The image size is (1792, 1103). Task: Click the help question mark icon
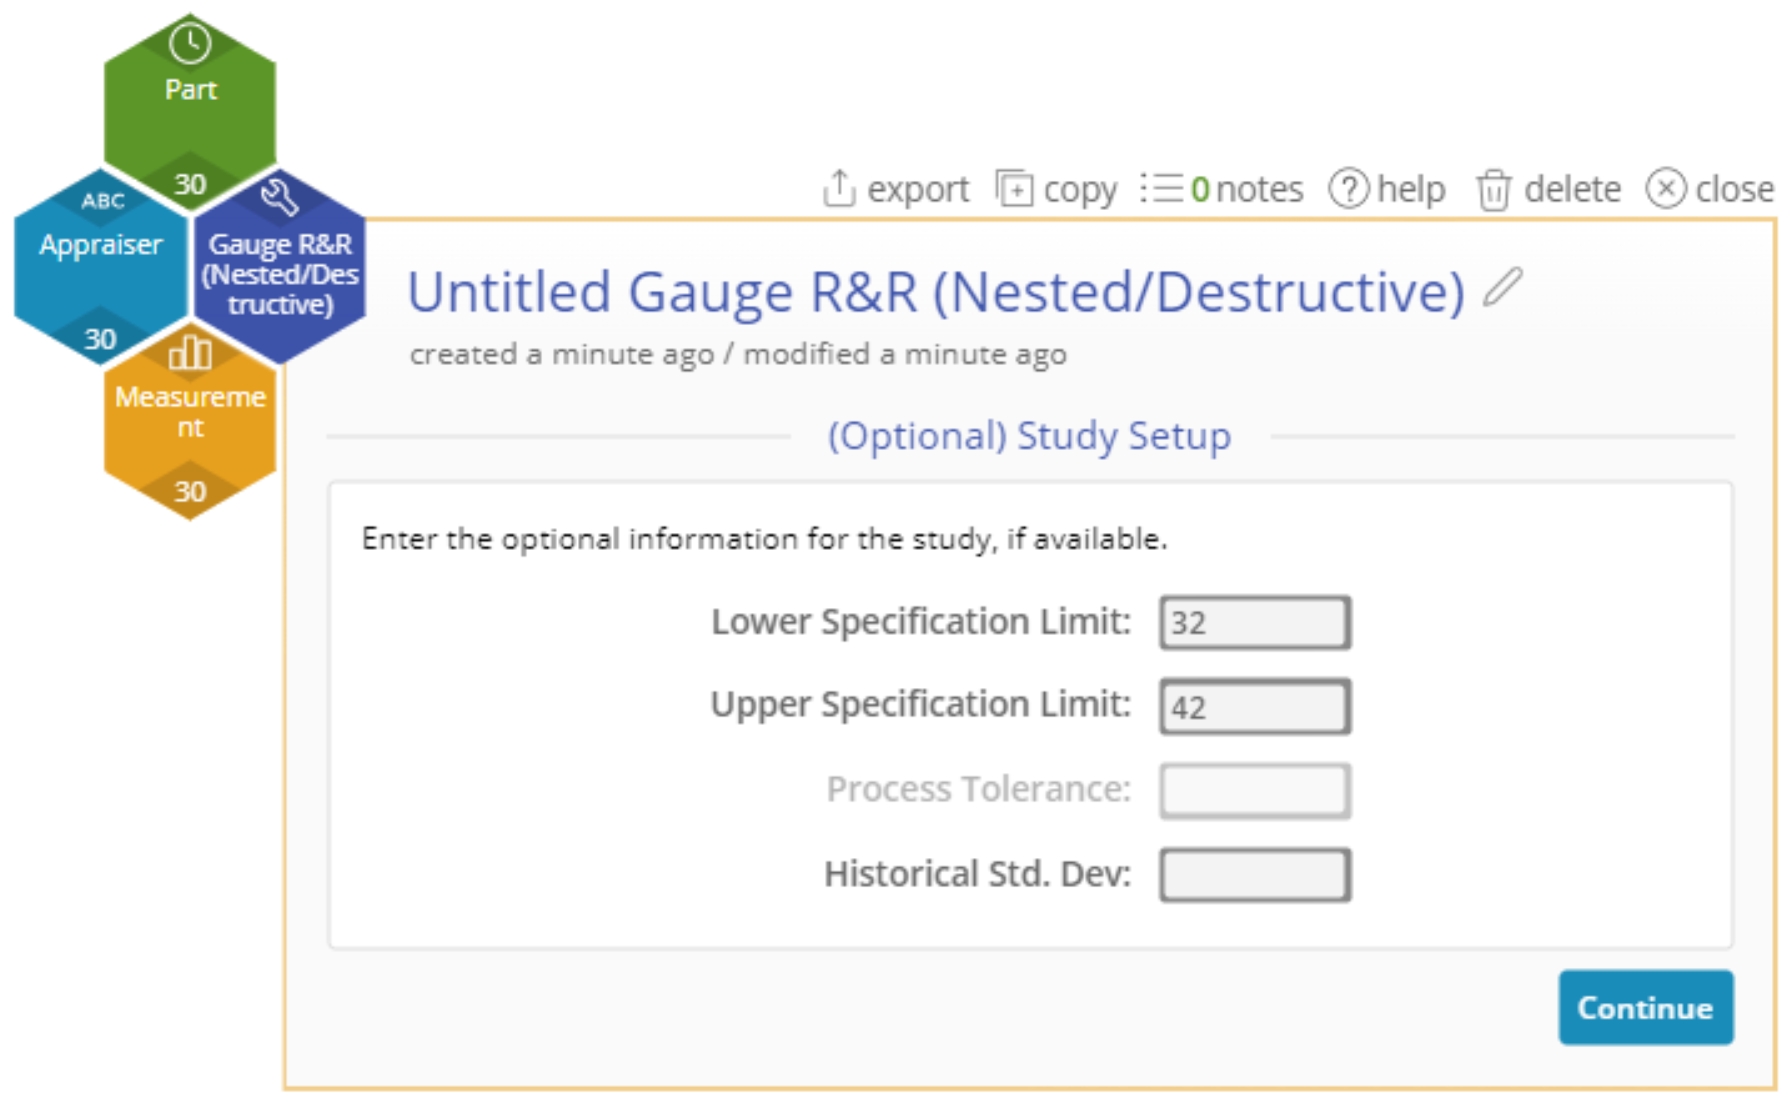pyautogui.click(x=1348, y=188)
